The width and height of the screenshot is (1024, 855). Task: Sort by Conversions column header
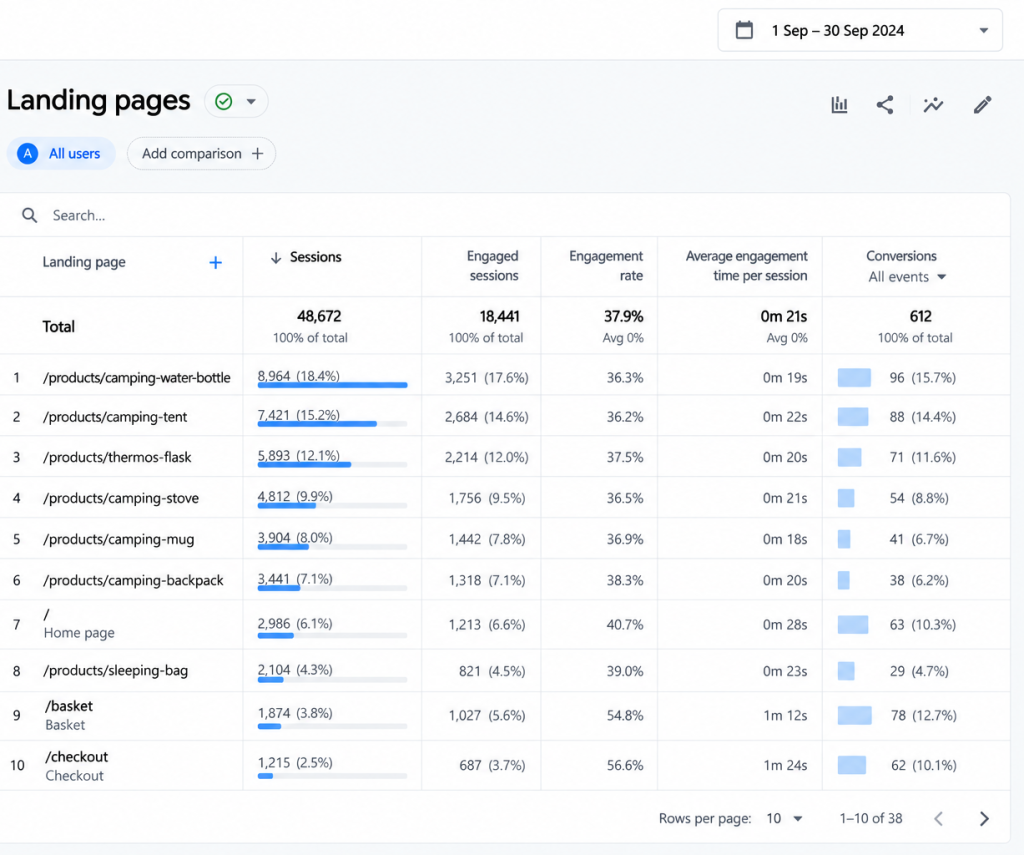[901, 256]
